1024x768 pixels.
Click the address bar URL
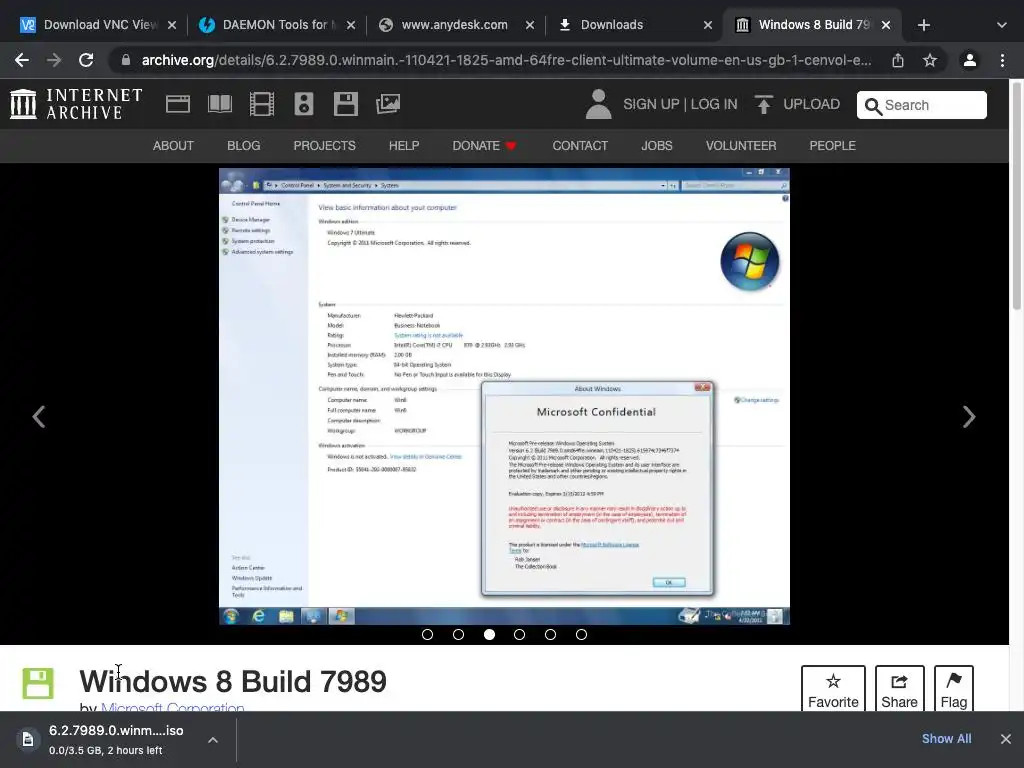point(506,60)
